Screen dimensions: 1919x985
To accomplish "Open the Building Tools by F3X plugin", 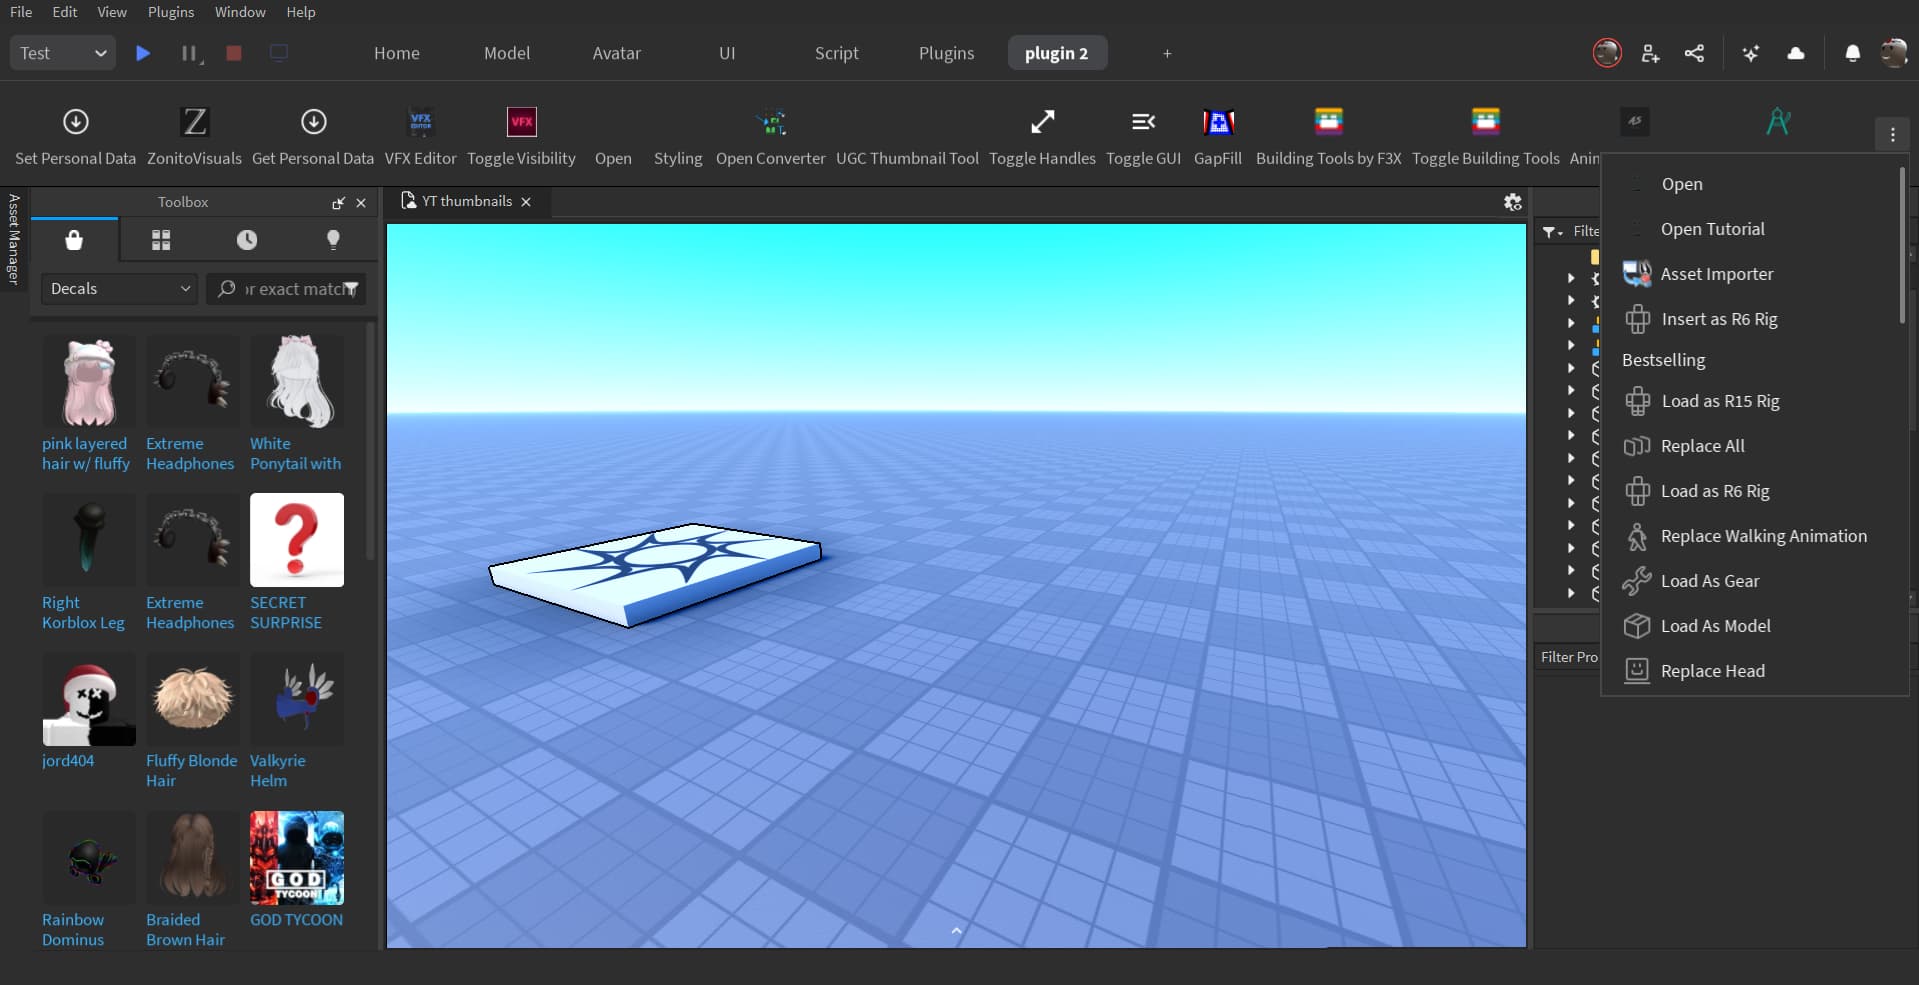I will [x=1328, y=133].
